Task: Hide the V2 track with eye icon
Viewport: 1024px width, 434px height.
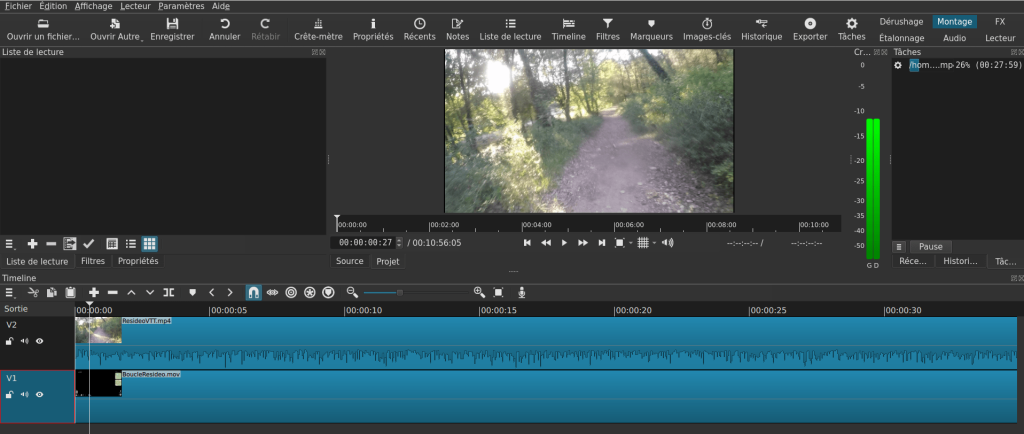Action: click(x=40, y=341)
